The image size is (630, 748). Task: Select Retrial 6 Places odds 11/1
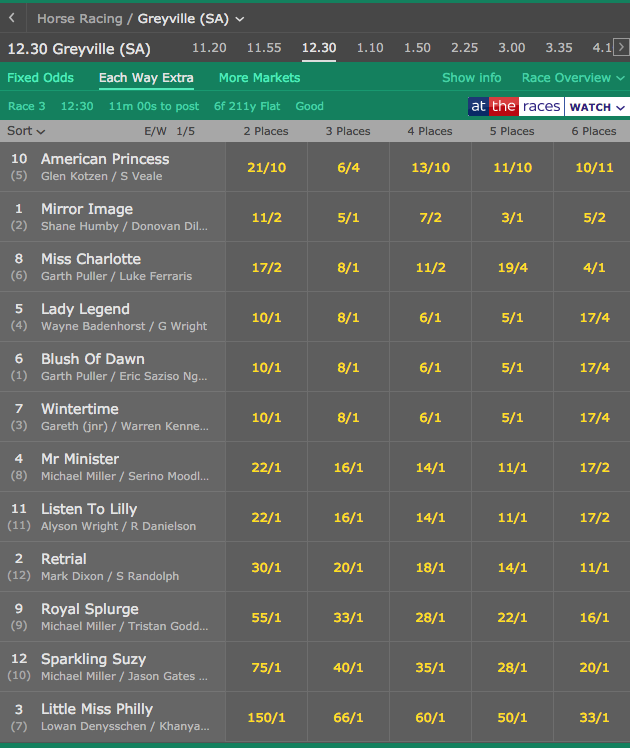pyautogui.click(x=594, y=567)
